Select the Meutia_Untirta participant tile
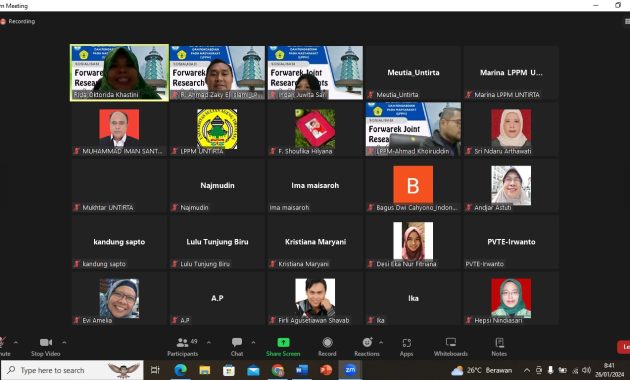 coord(413,73)
